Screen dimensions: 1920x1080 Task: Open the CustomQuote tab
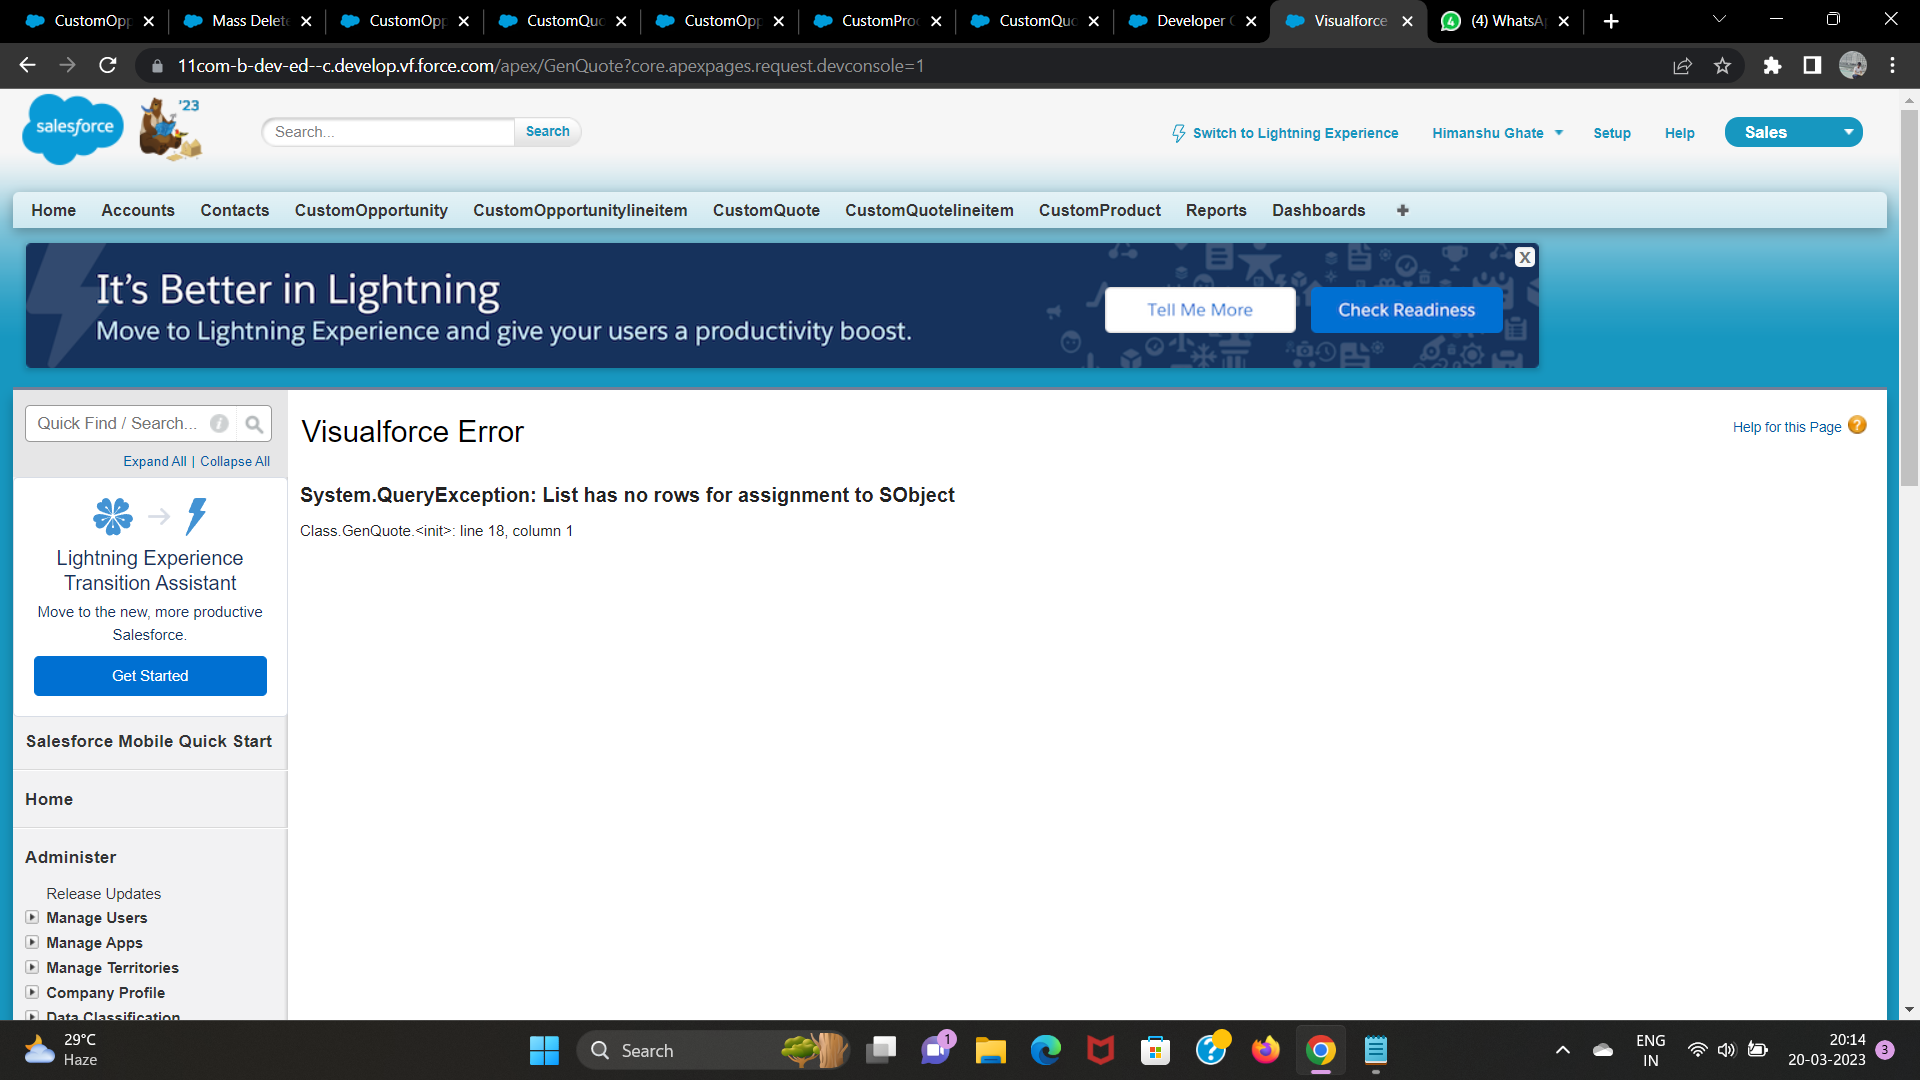click(x=766, y=211)
